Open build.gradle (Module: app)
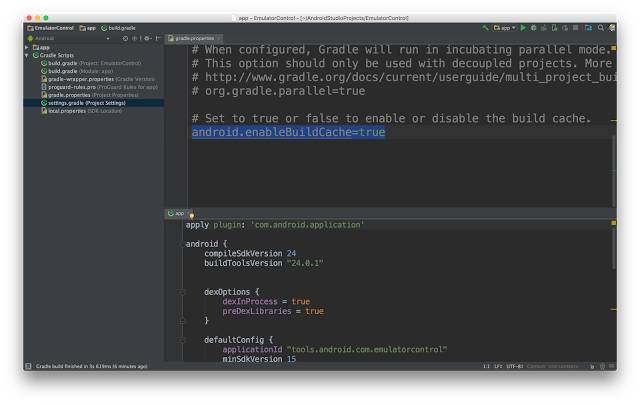640x404 pixels. click(x=77, y=71)
